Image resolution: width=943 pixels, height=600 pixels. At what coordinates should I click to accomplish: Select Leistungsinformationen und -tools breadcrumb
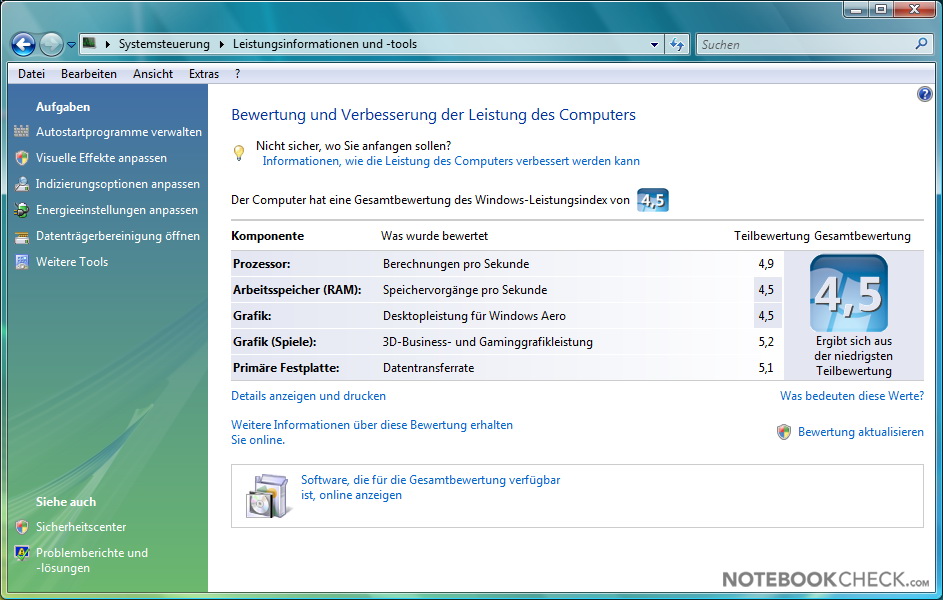tap(325, 44)
